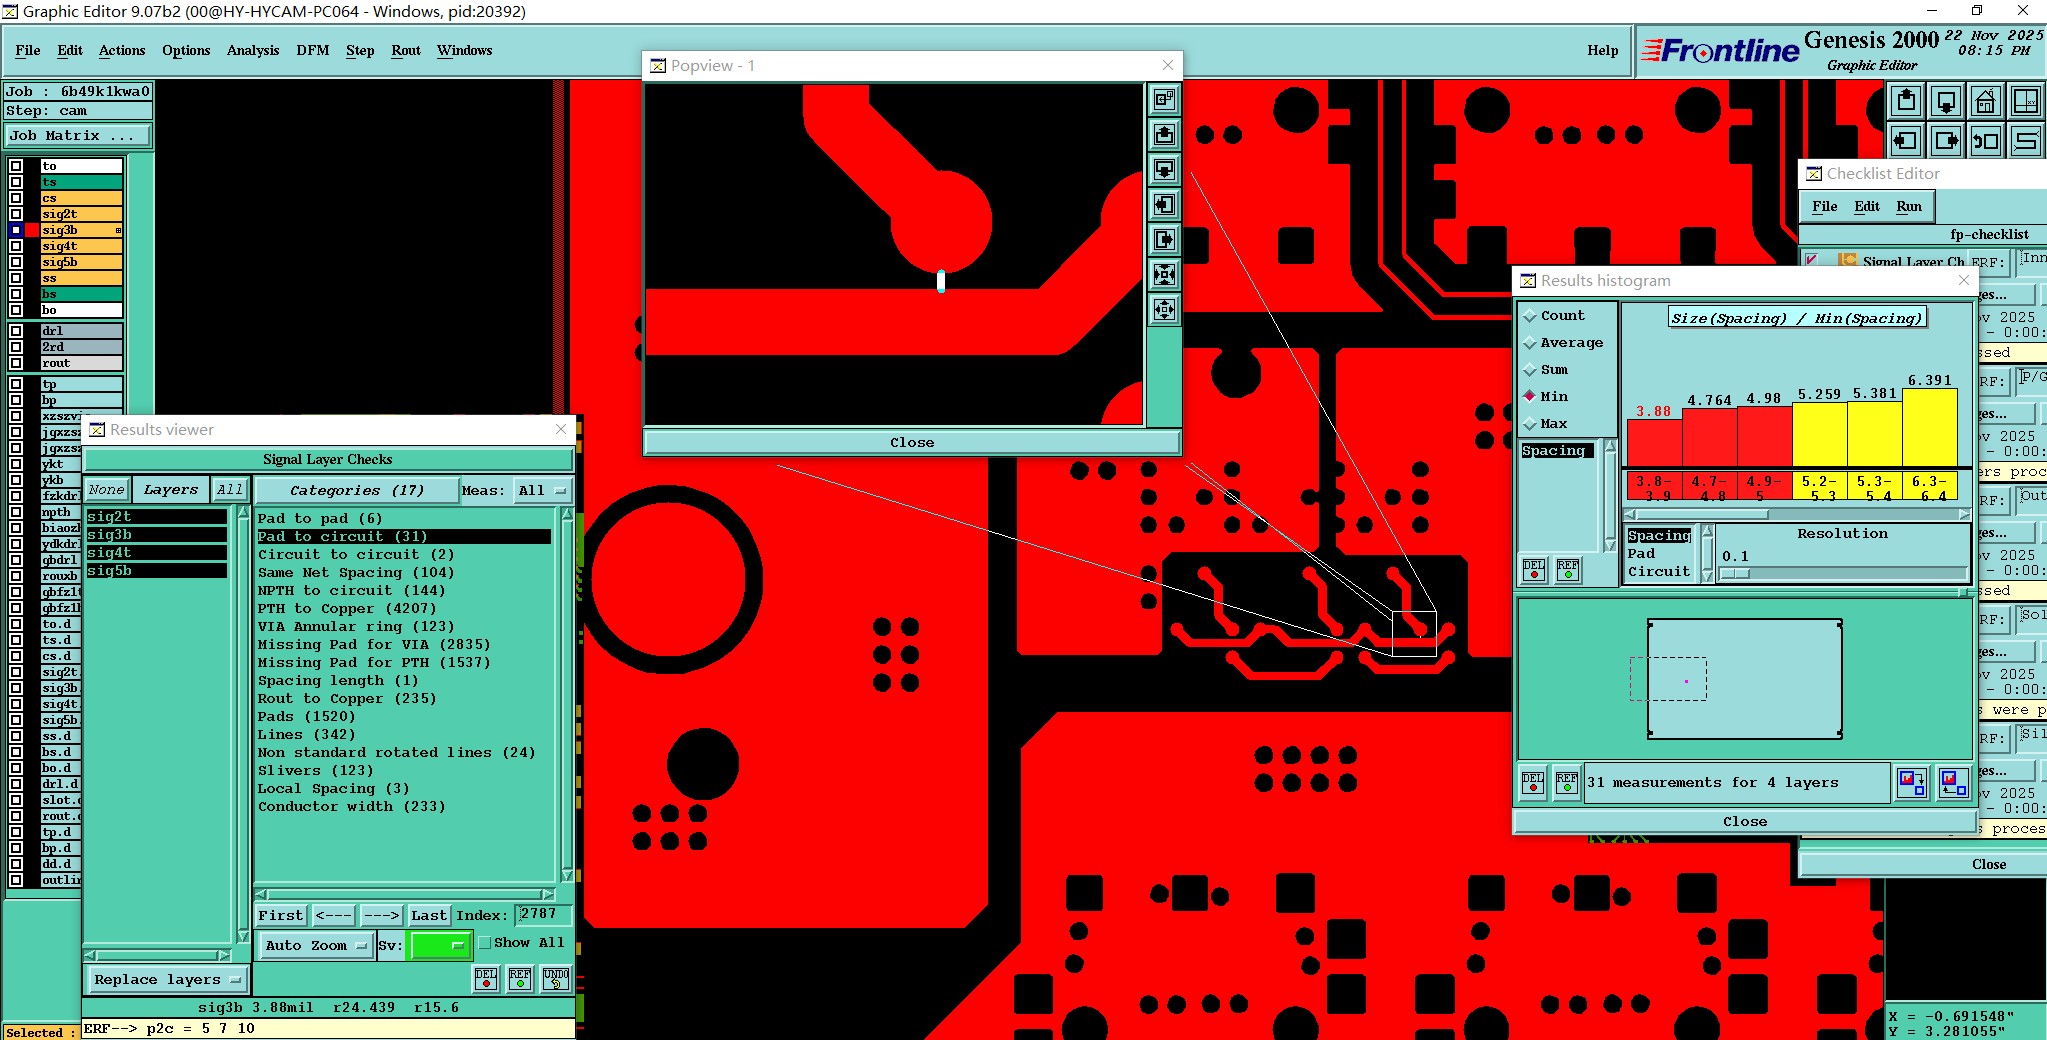Open the Replace layers dropdown

click(167, 979)
